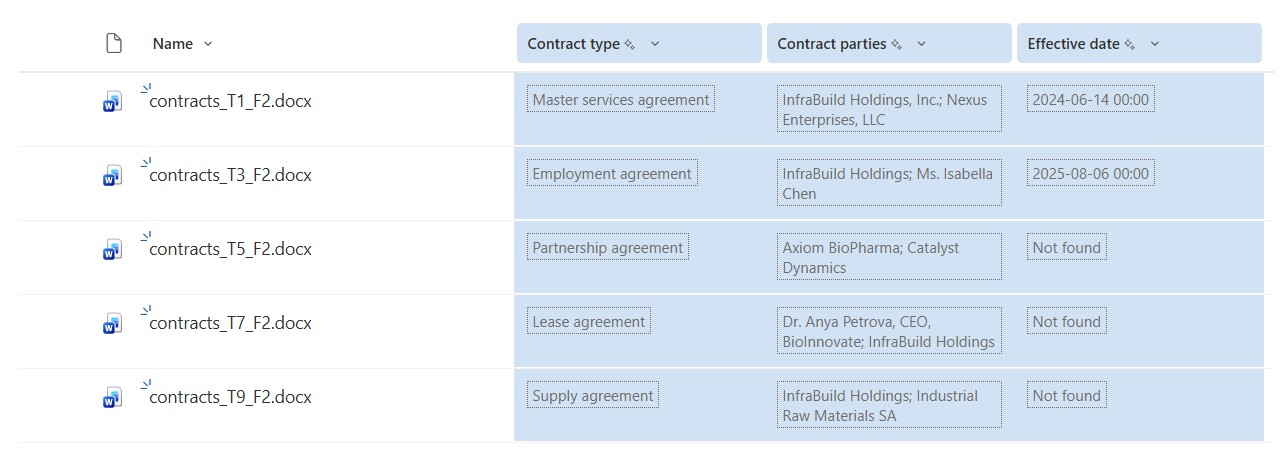Open the Contract type column dropdown arrow

(655, 44)
